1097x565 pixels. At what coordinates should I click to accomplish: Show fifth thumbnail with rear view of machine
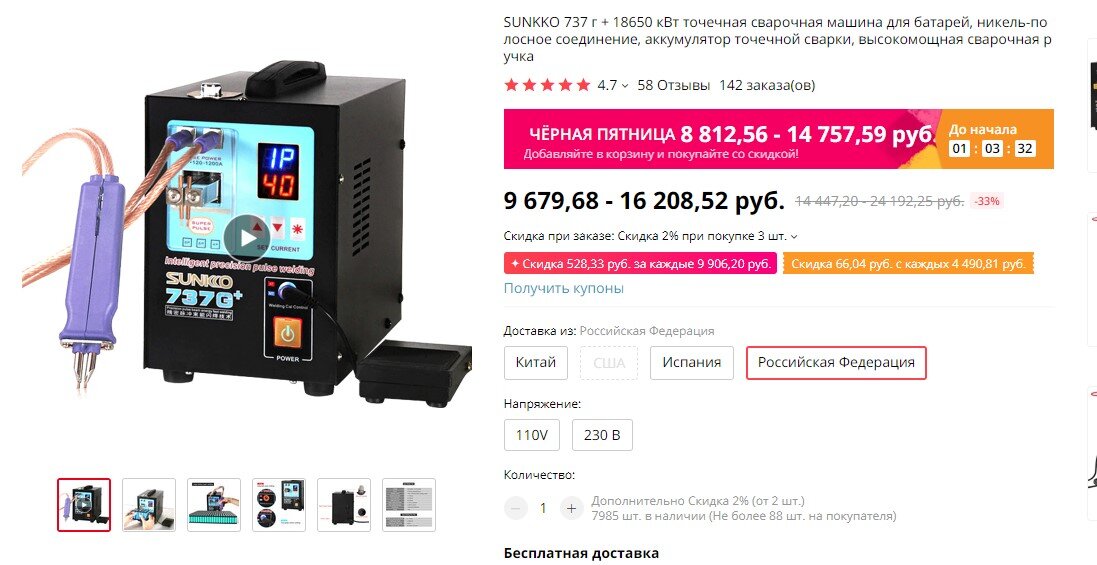pyautogui.click(x=344, y=505)
